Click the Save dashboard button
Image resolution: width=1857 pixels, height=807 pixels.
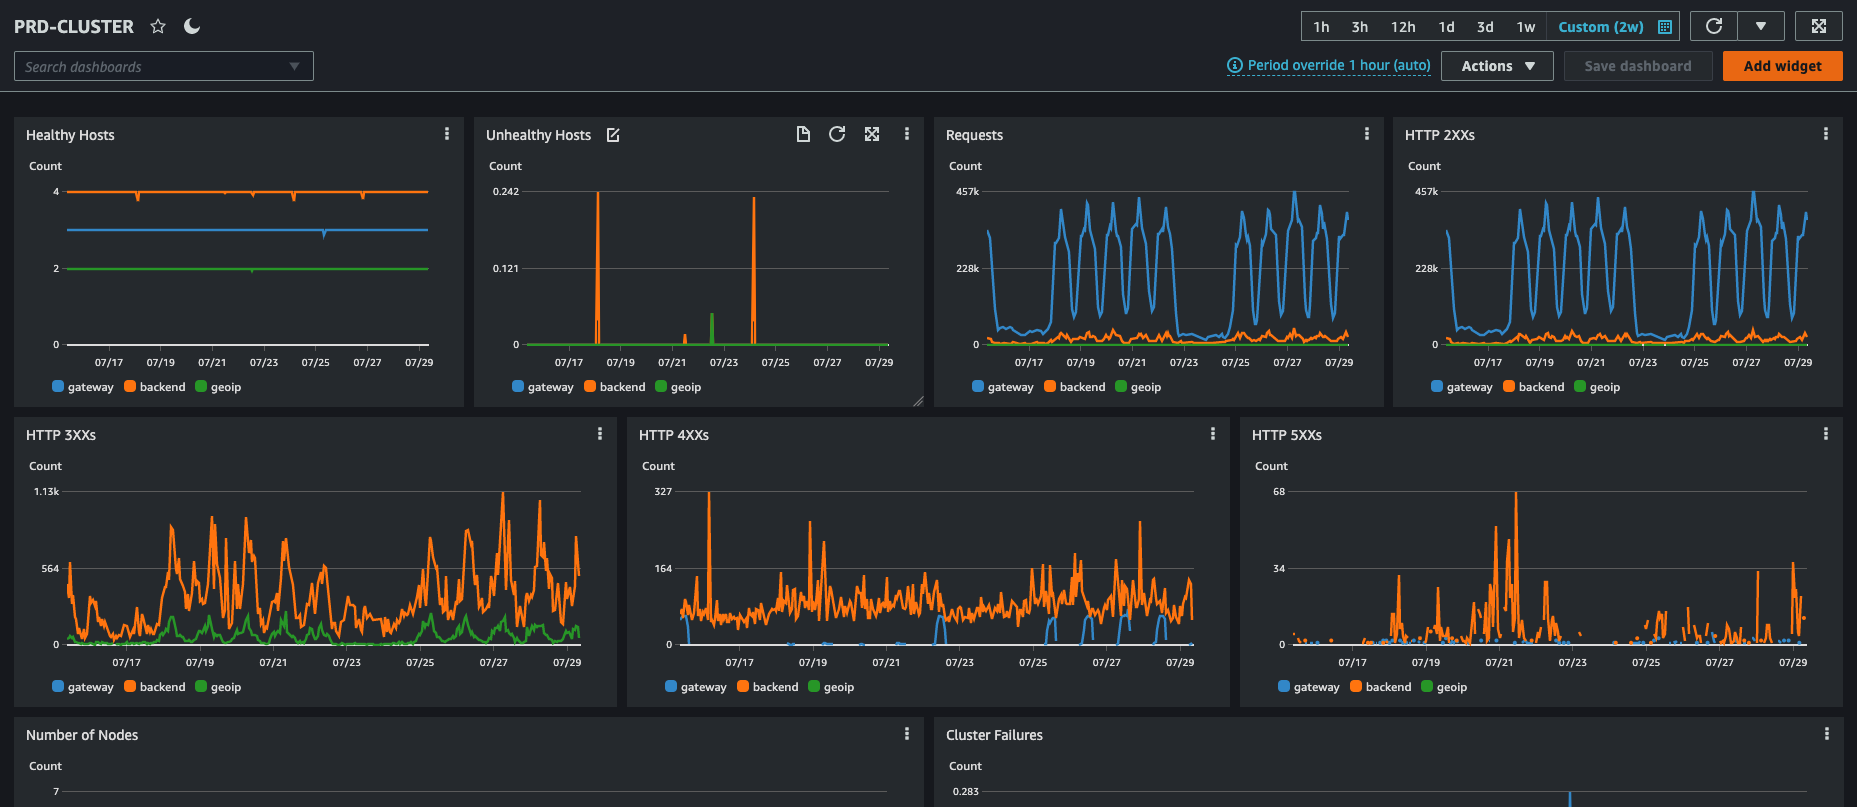click(1638, 66)
